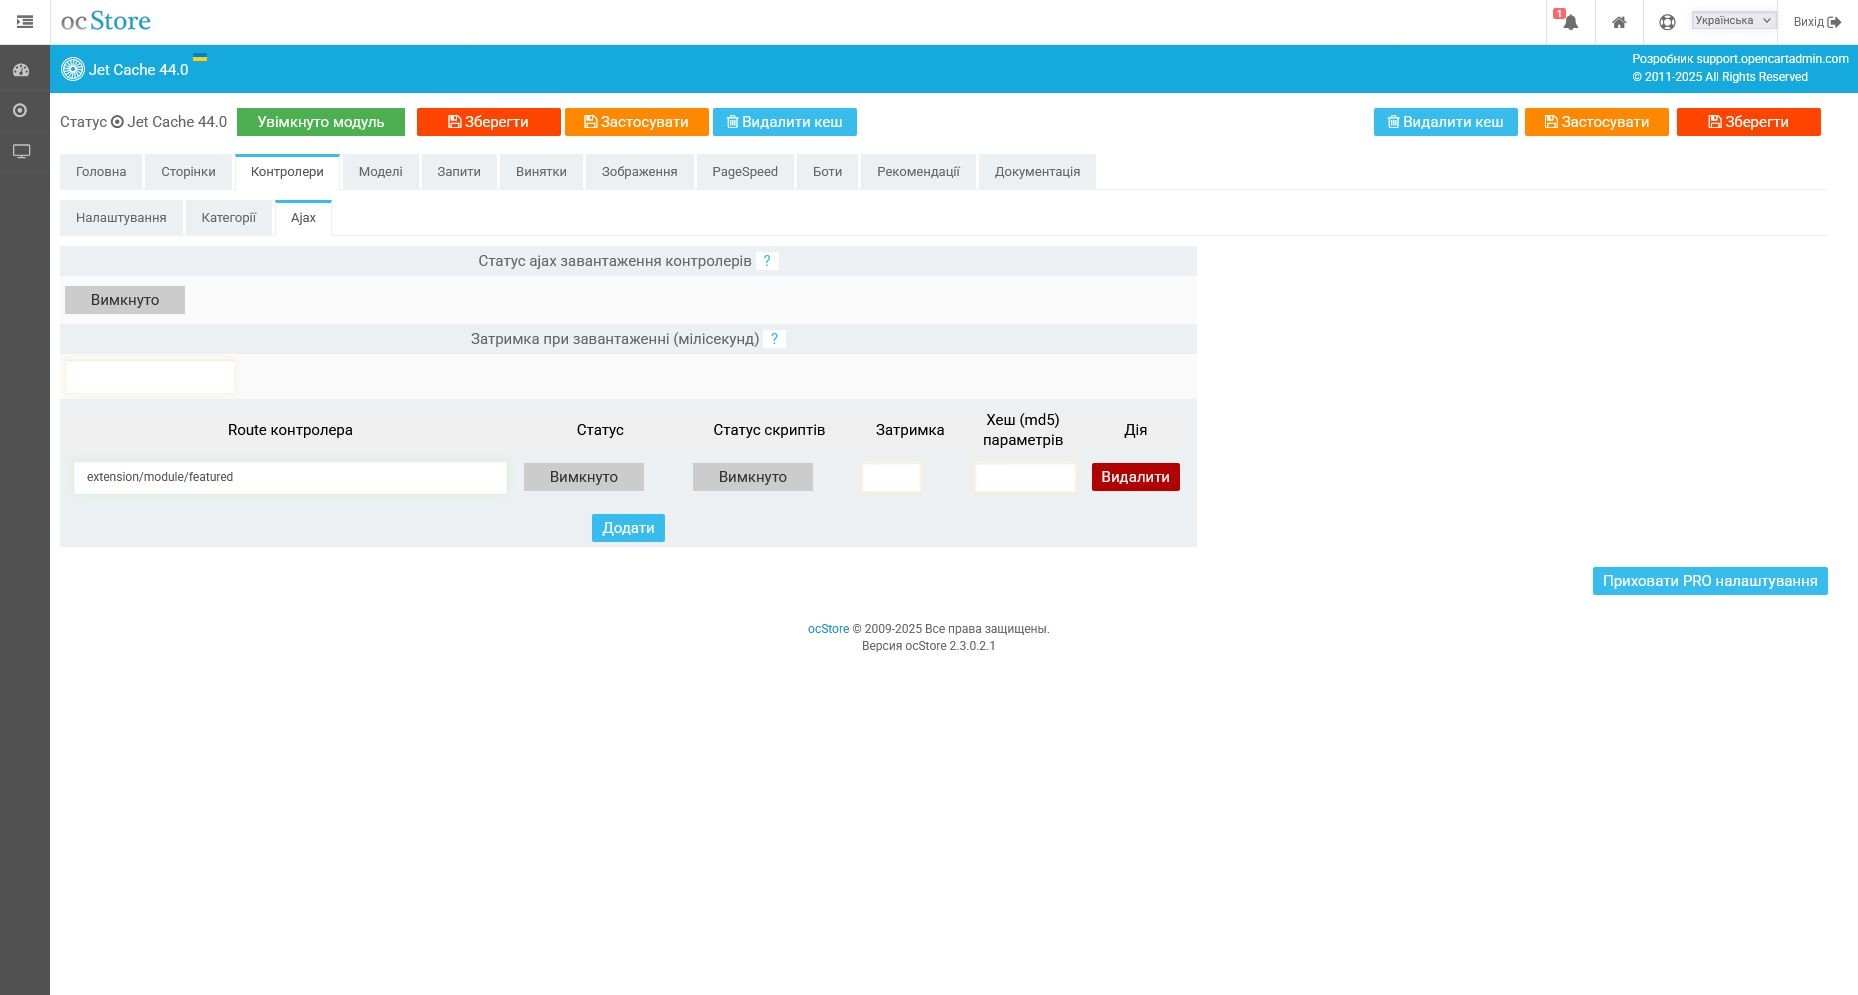Image resolution: width=1858 pixels, height=995 pixels.
Task: Switch to the PageSpeed tab
Action: coord(744,172)
